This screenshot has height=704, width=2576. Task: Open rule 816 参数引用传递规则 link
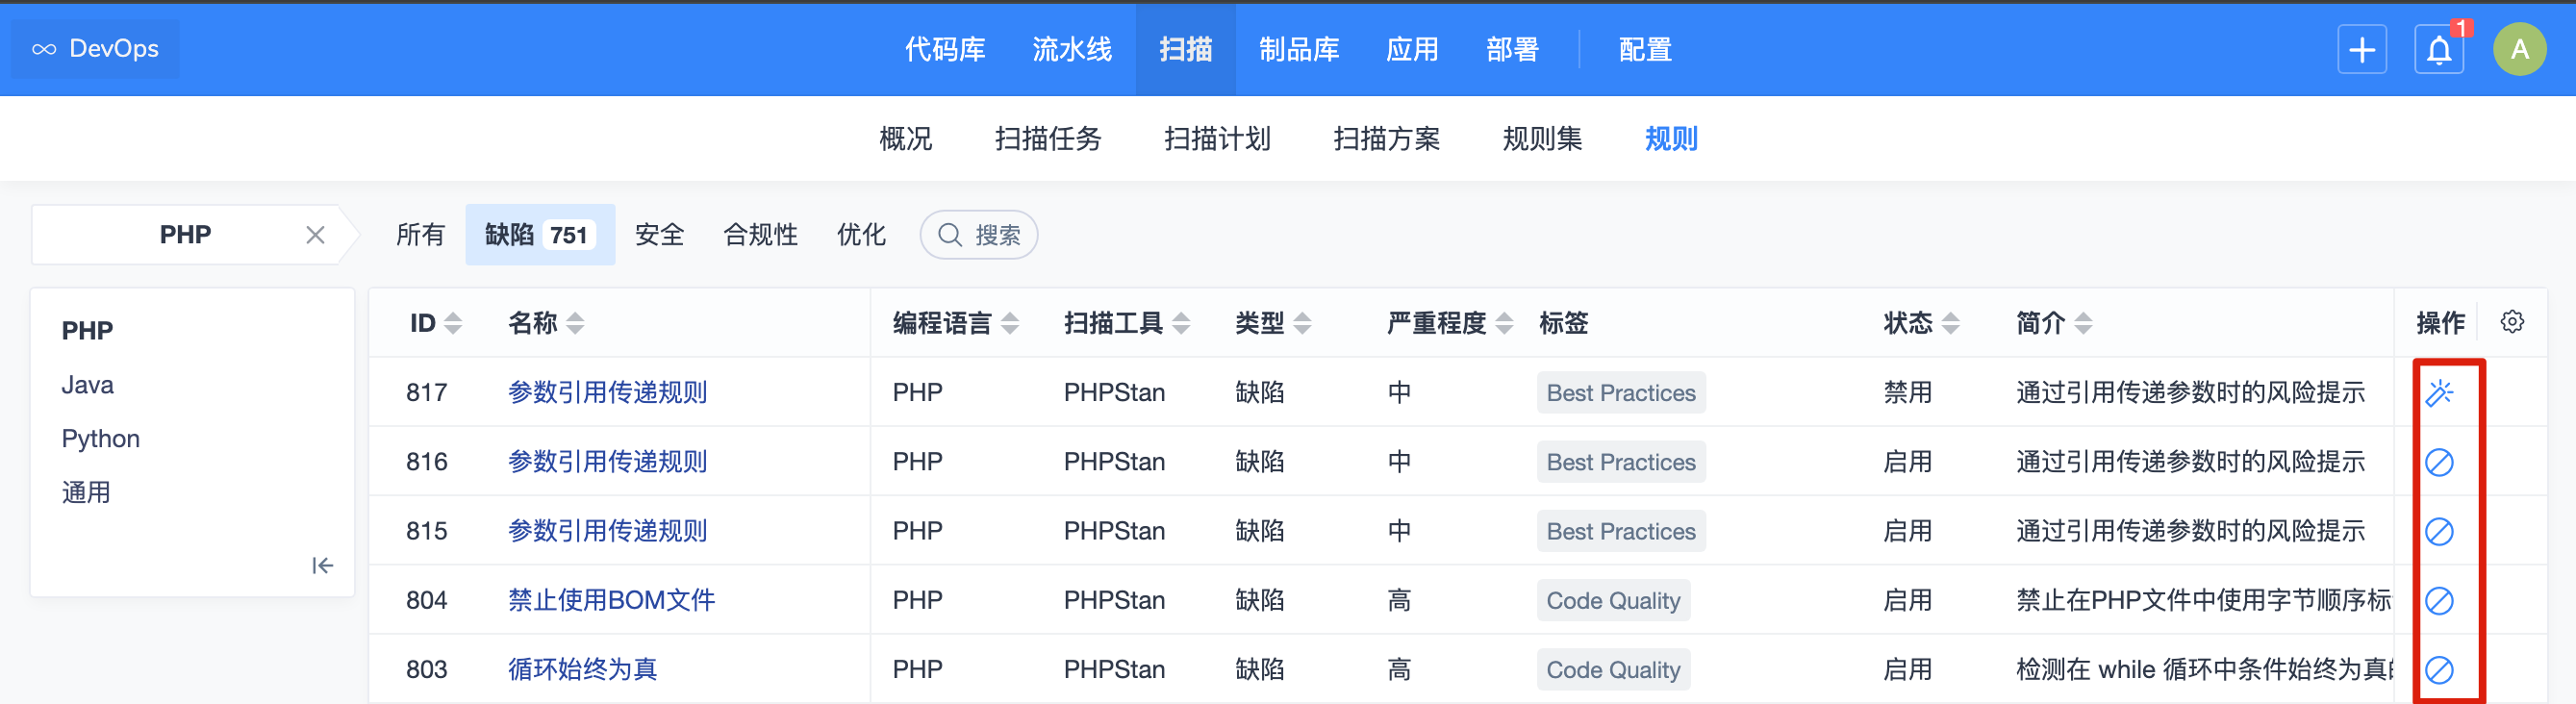(607, 461)
